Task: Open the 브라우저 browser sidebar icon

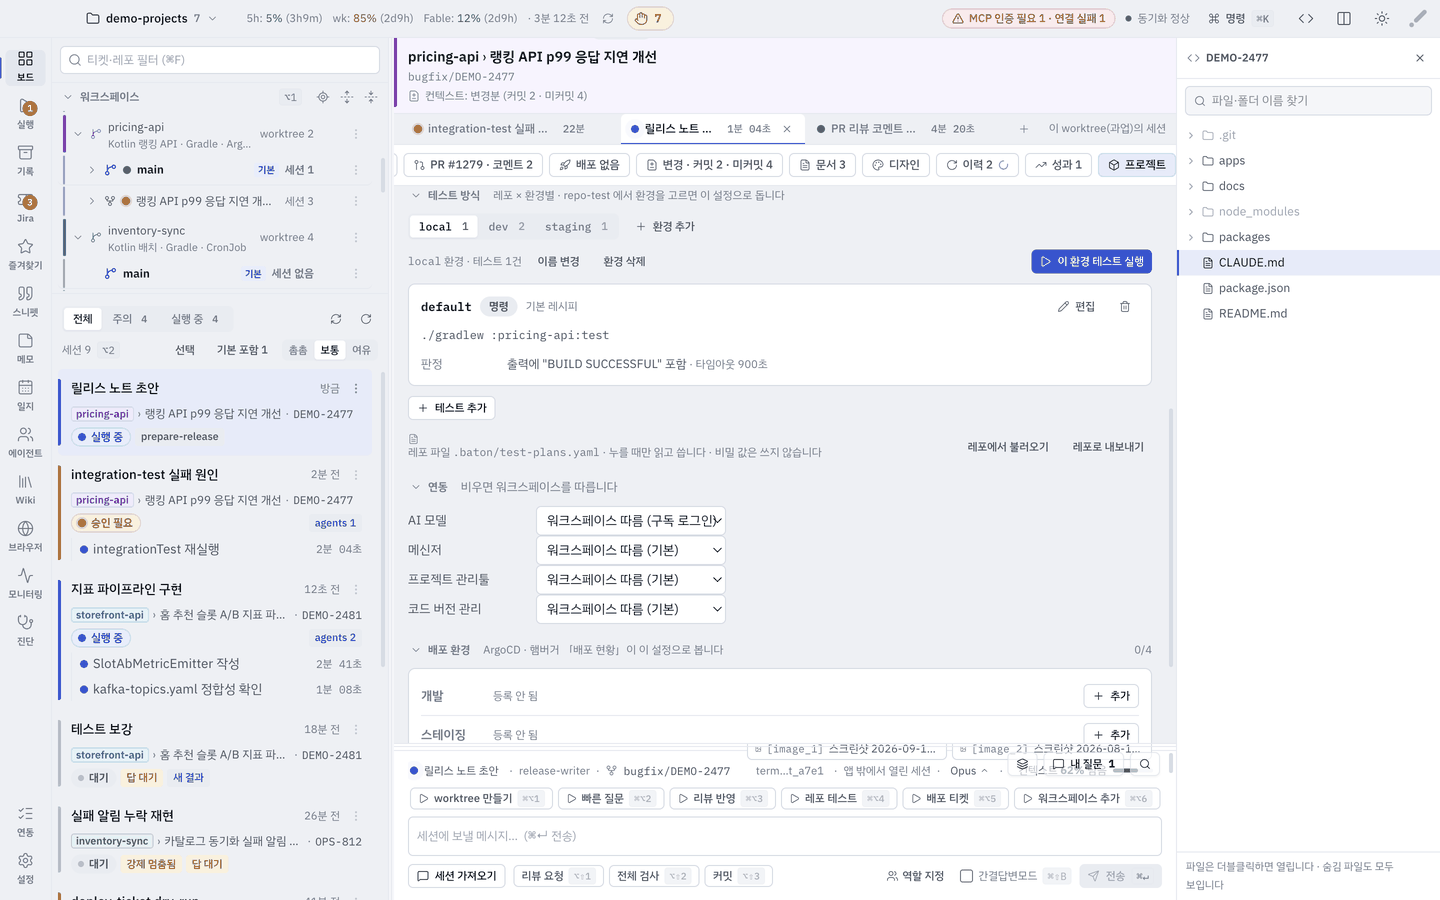Action: [x=25, y=536]
